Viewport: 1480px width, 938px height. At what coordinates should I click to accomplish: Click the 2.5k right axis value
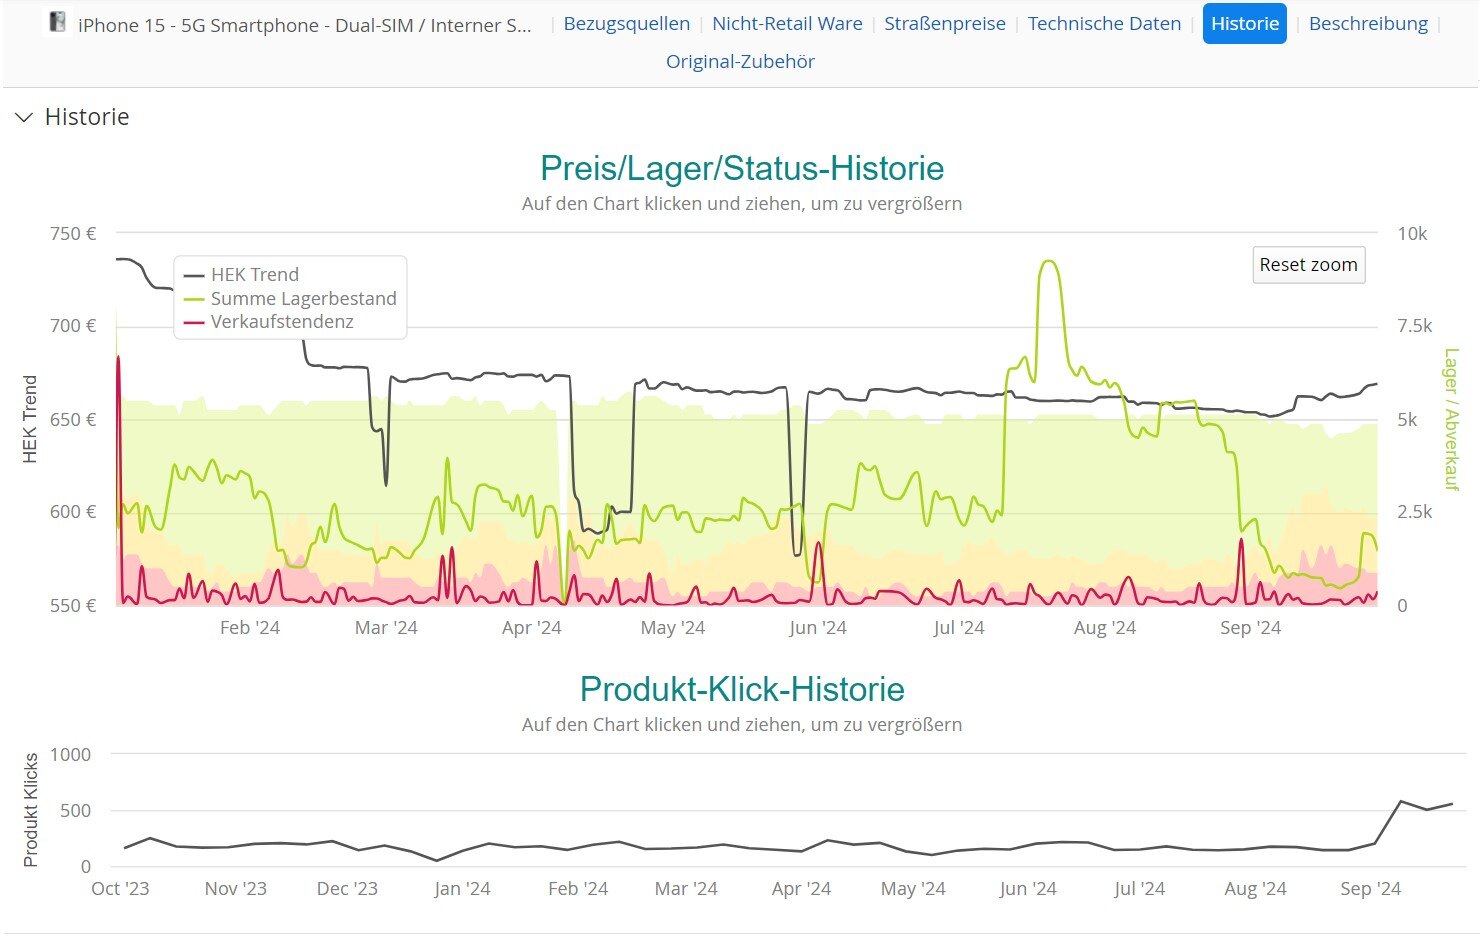point(1414,512)
